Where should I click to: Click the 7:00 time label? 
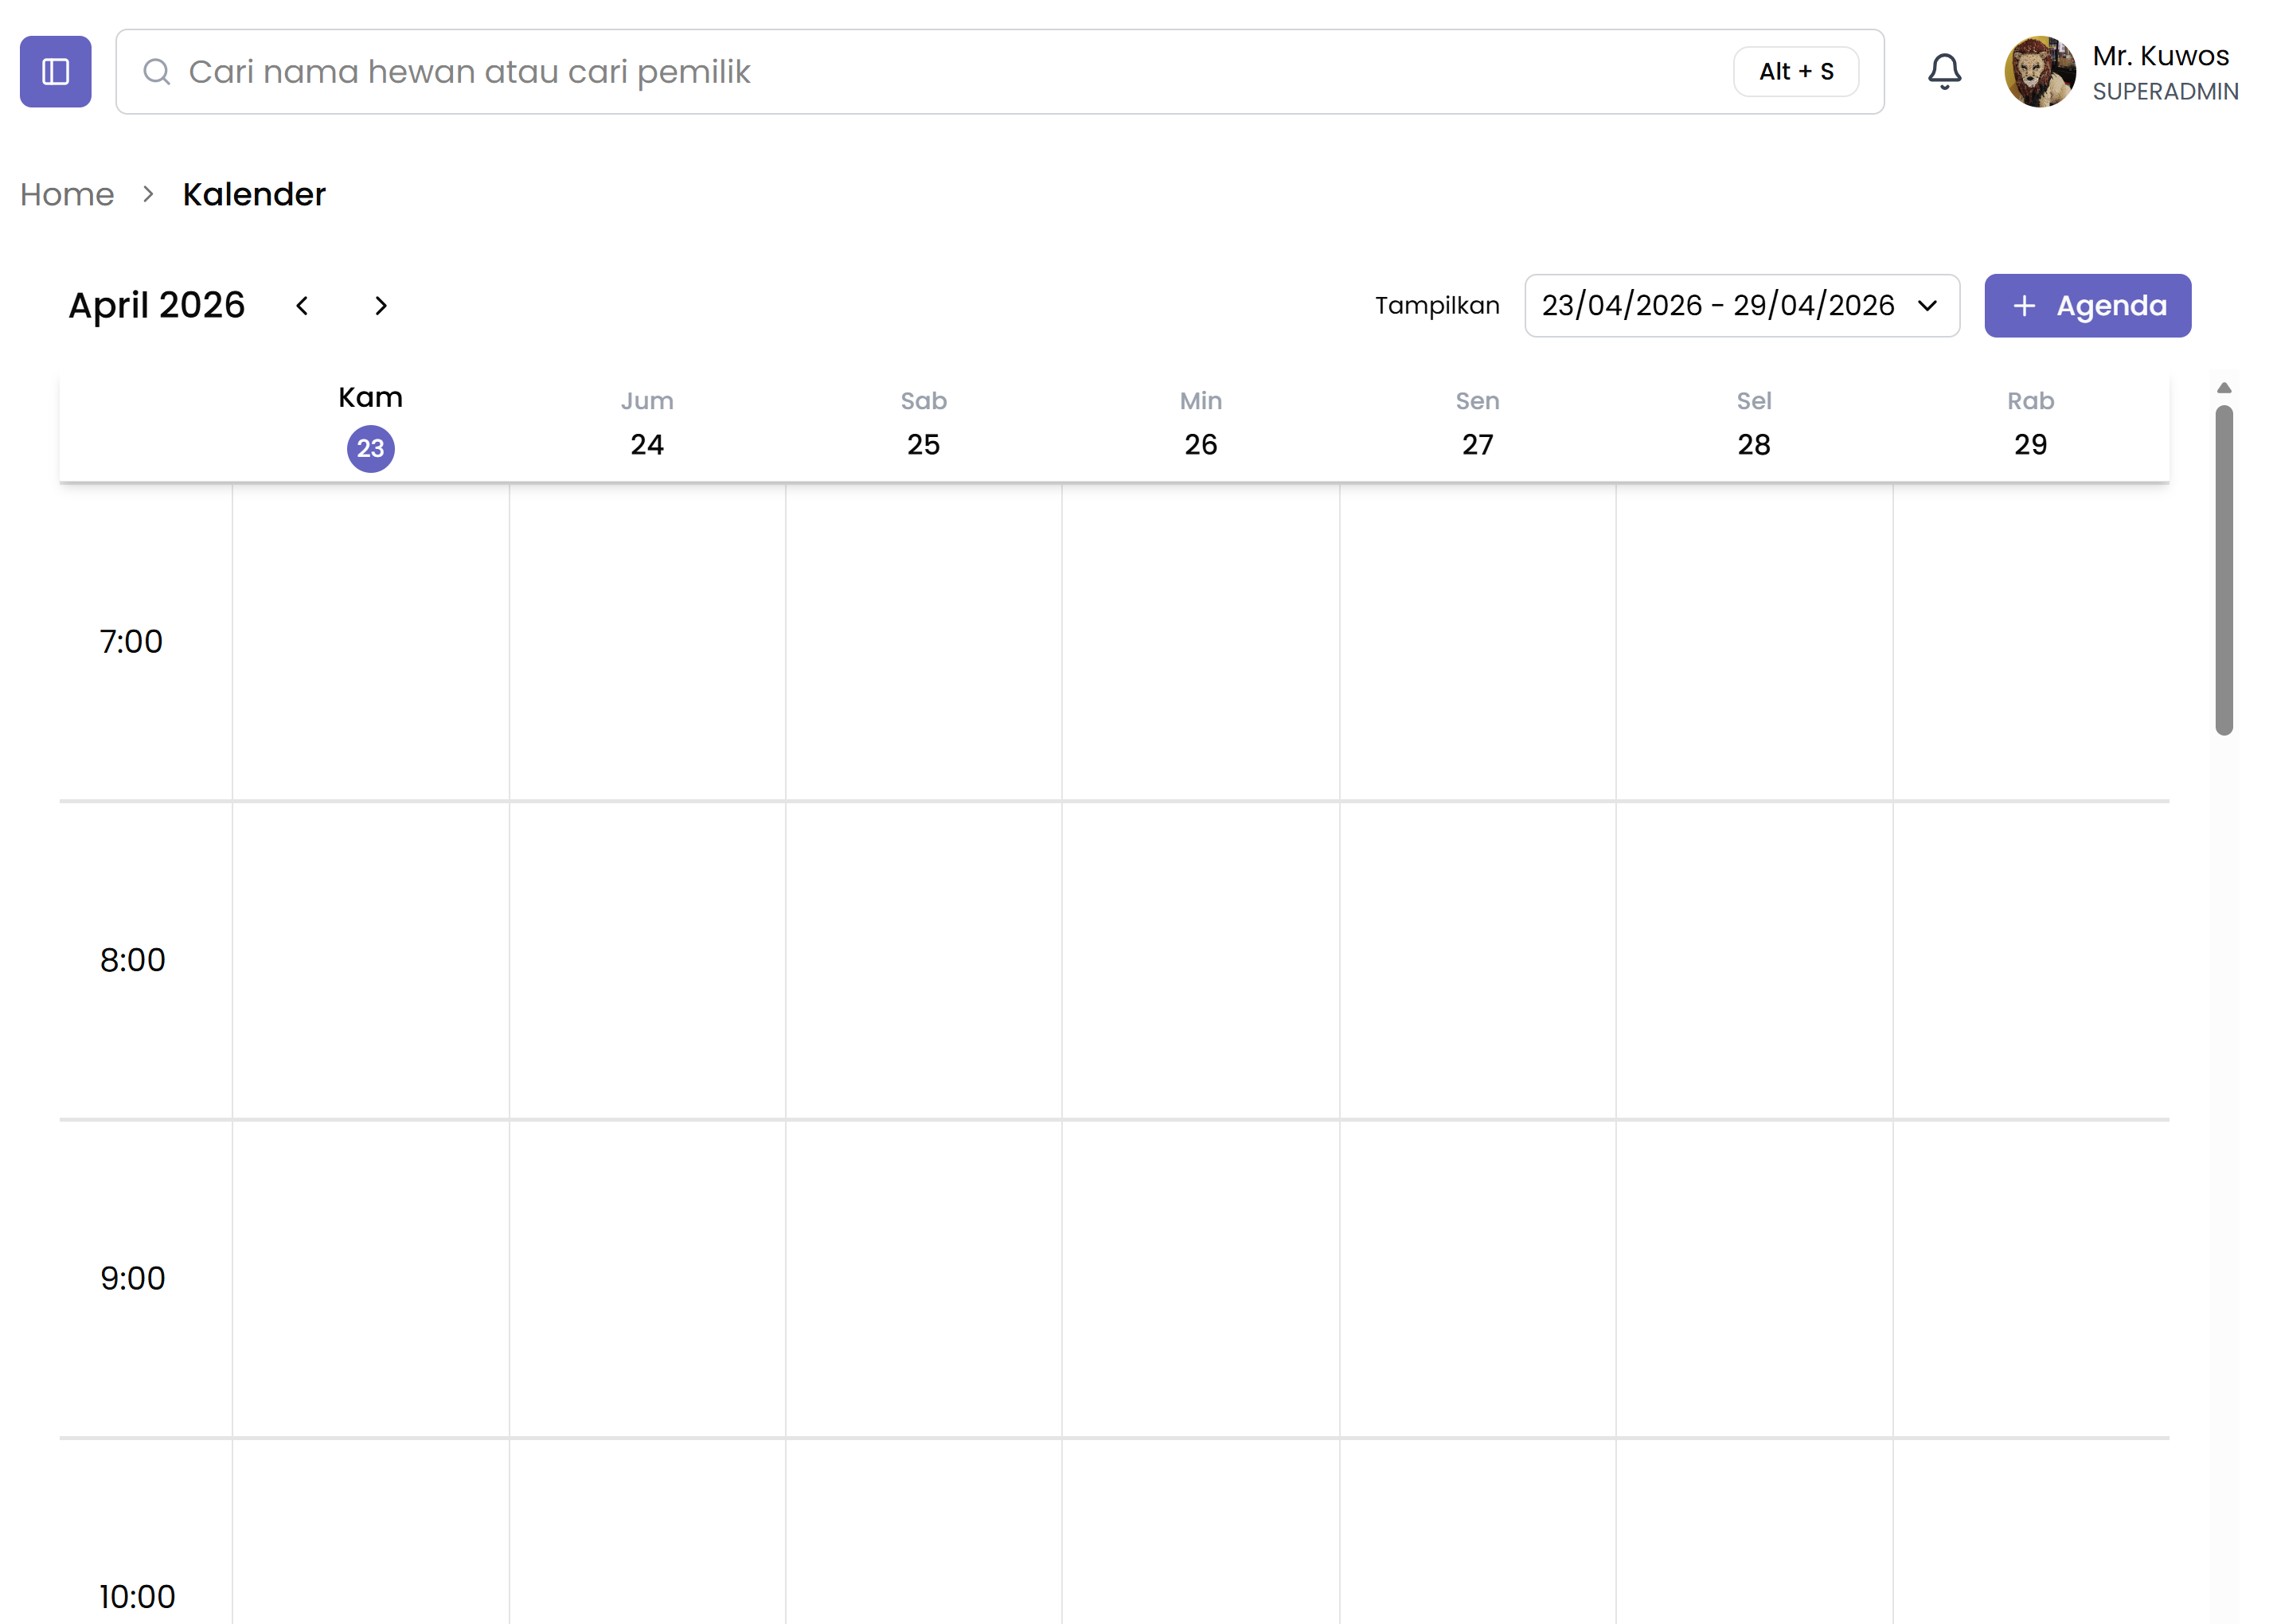click(131, 641)
